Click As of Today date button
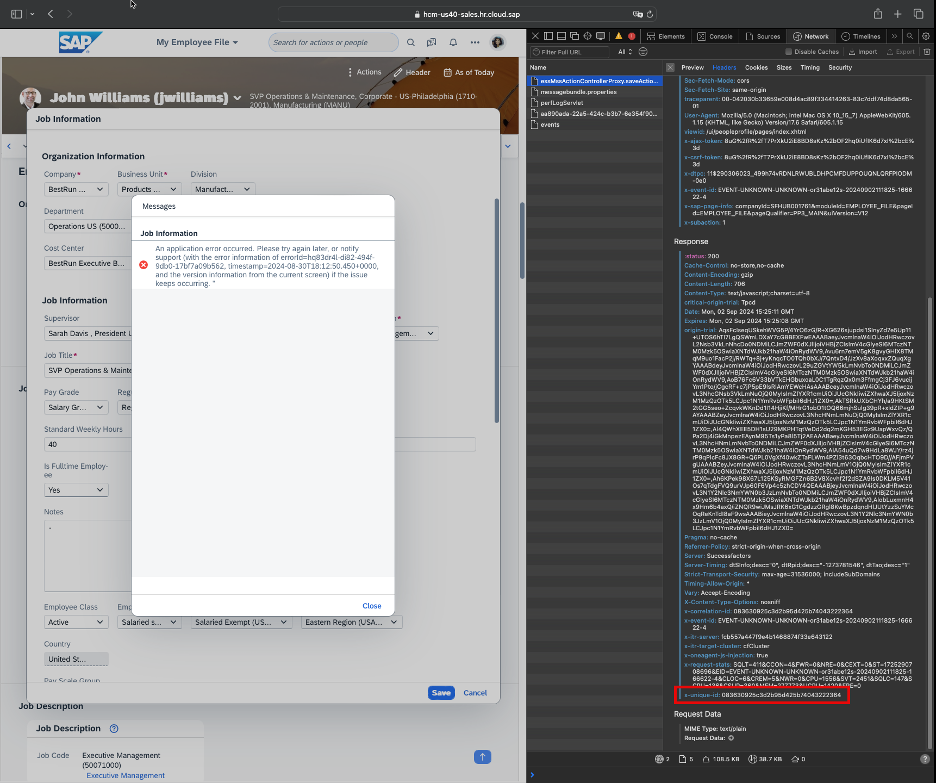The height and width of the screenshot is (784, 936). coord(469,72)
